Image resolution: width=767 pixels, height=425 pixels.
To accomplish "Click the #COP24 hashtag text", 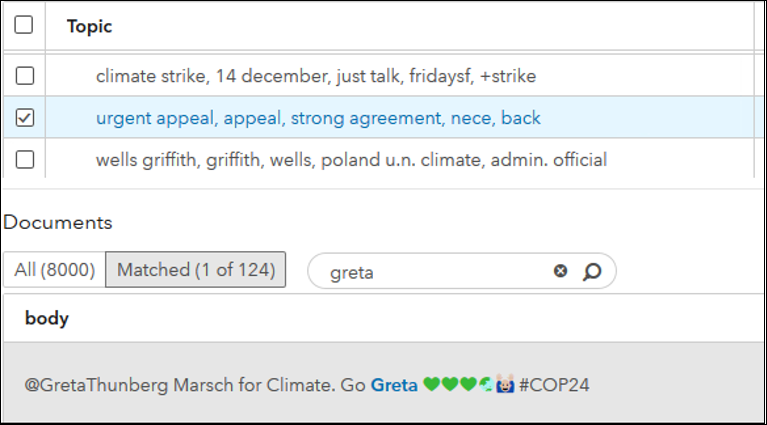I will 554,384.
